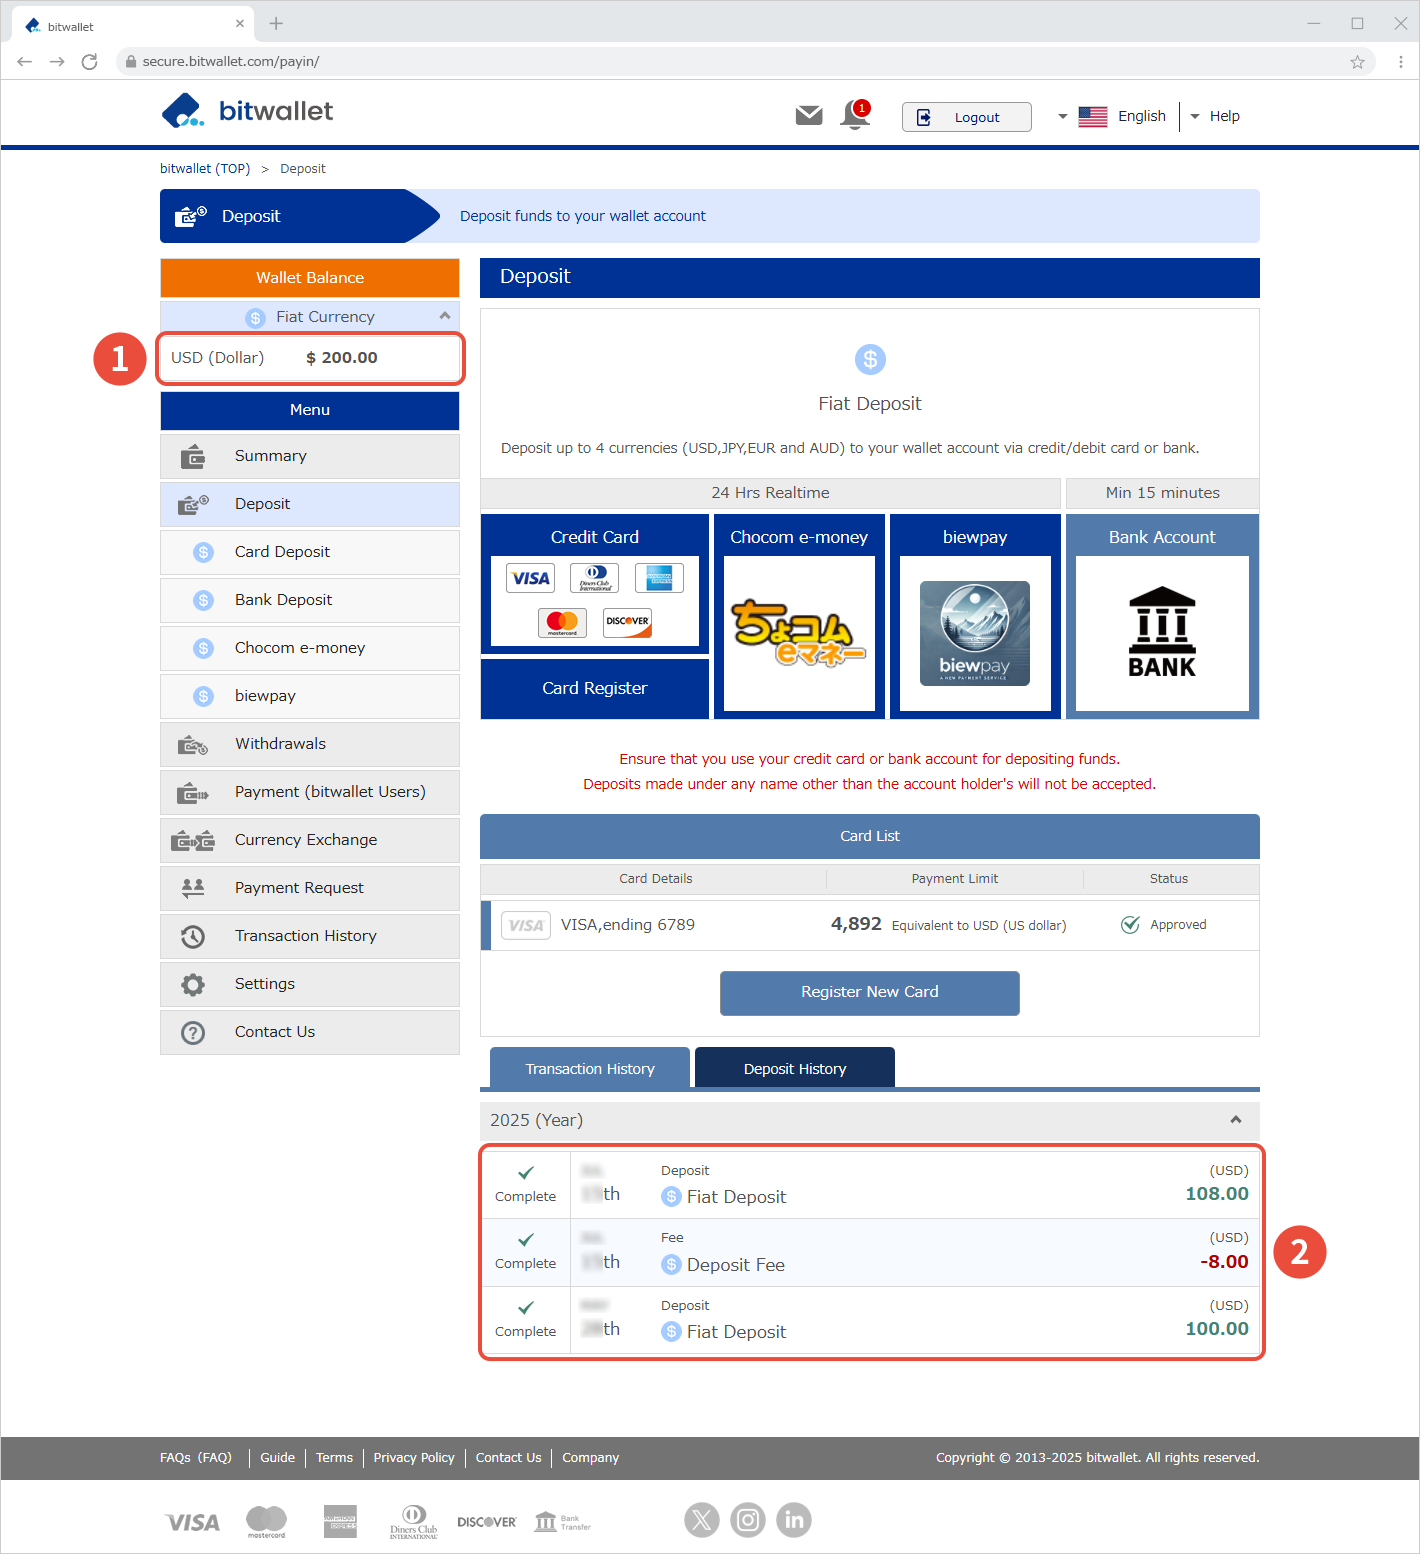Select the BANK building icon tile
Viewport: 1420px width, 1554px height.
point(1162,633)
